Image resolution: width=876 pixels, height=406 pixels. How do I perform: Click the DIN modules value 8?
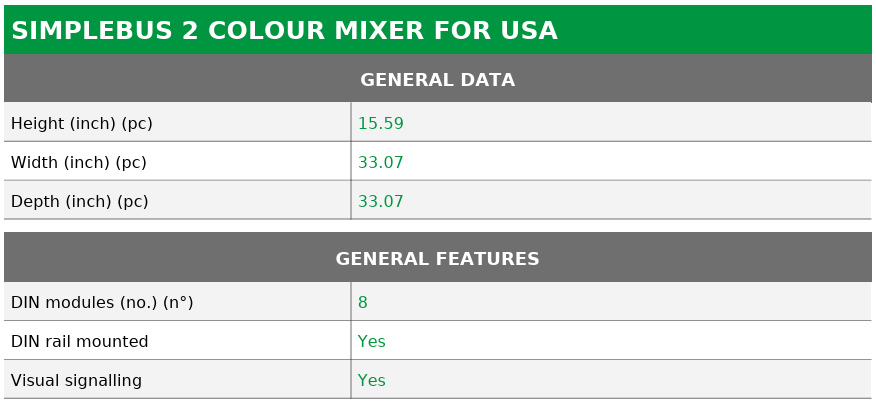tap(363, 302)
